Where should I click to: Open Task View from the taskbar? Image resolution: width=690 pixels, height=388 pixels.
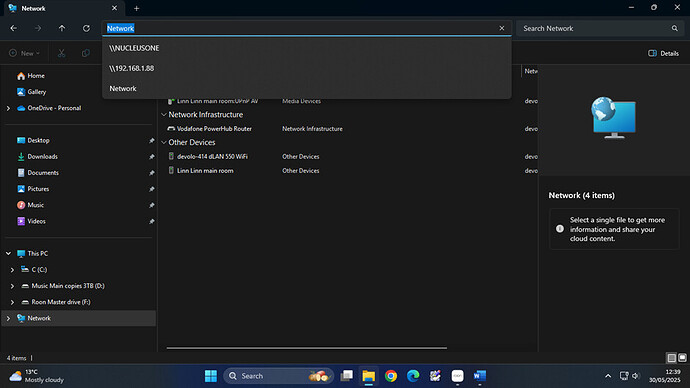coord(347,376)
